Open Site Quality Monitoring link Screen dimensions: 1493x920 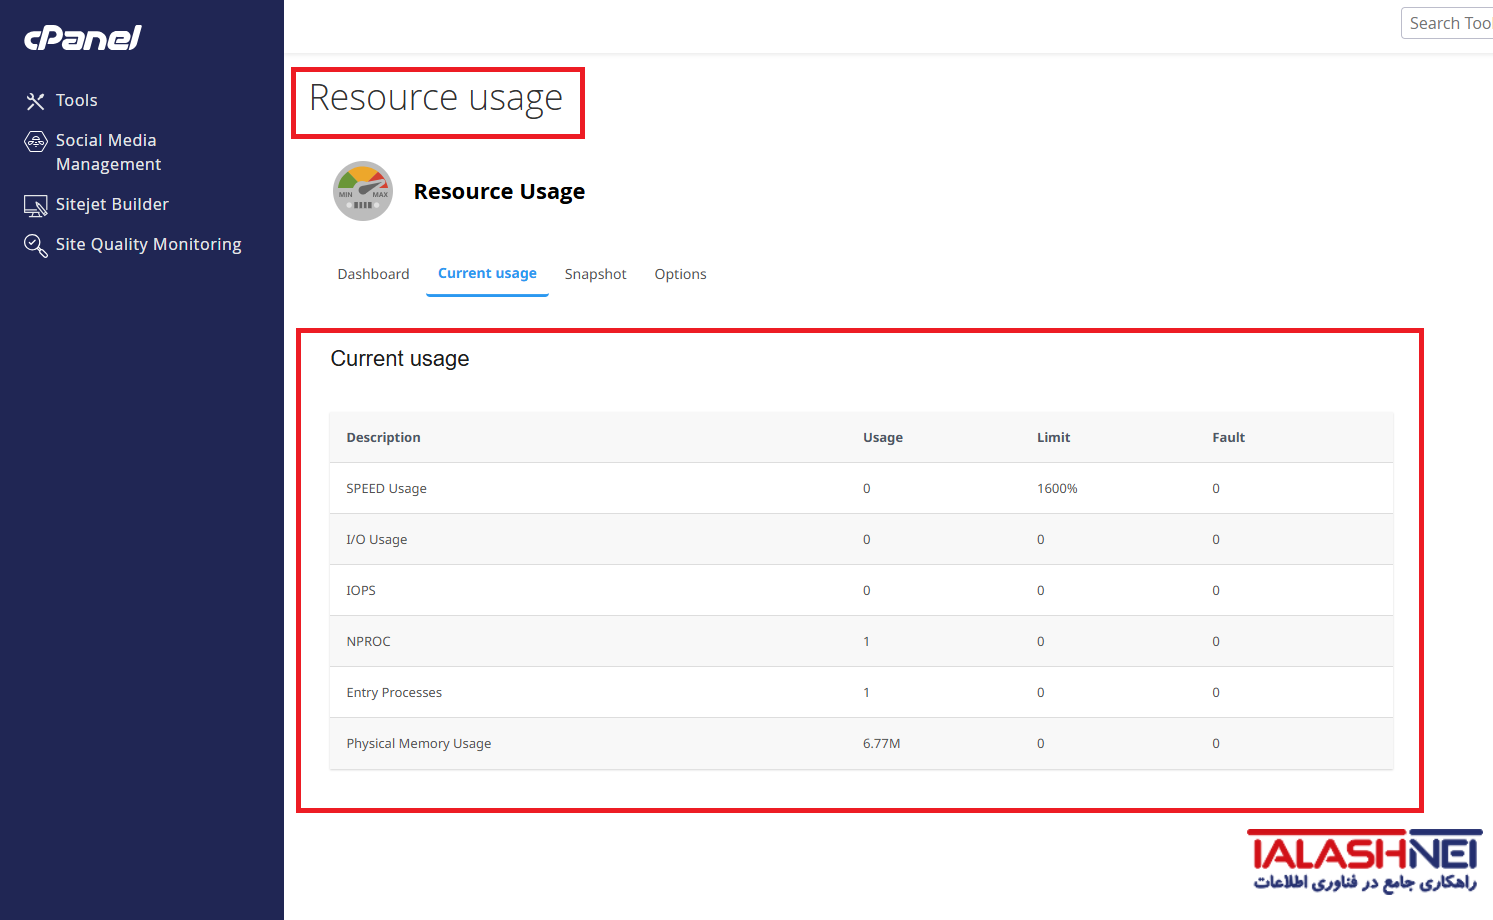(x=149, y=244)
